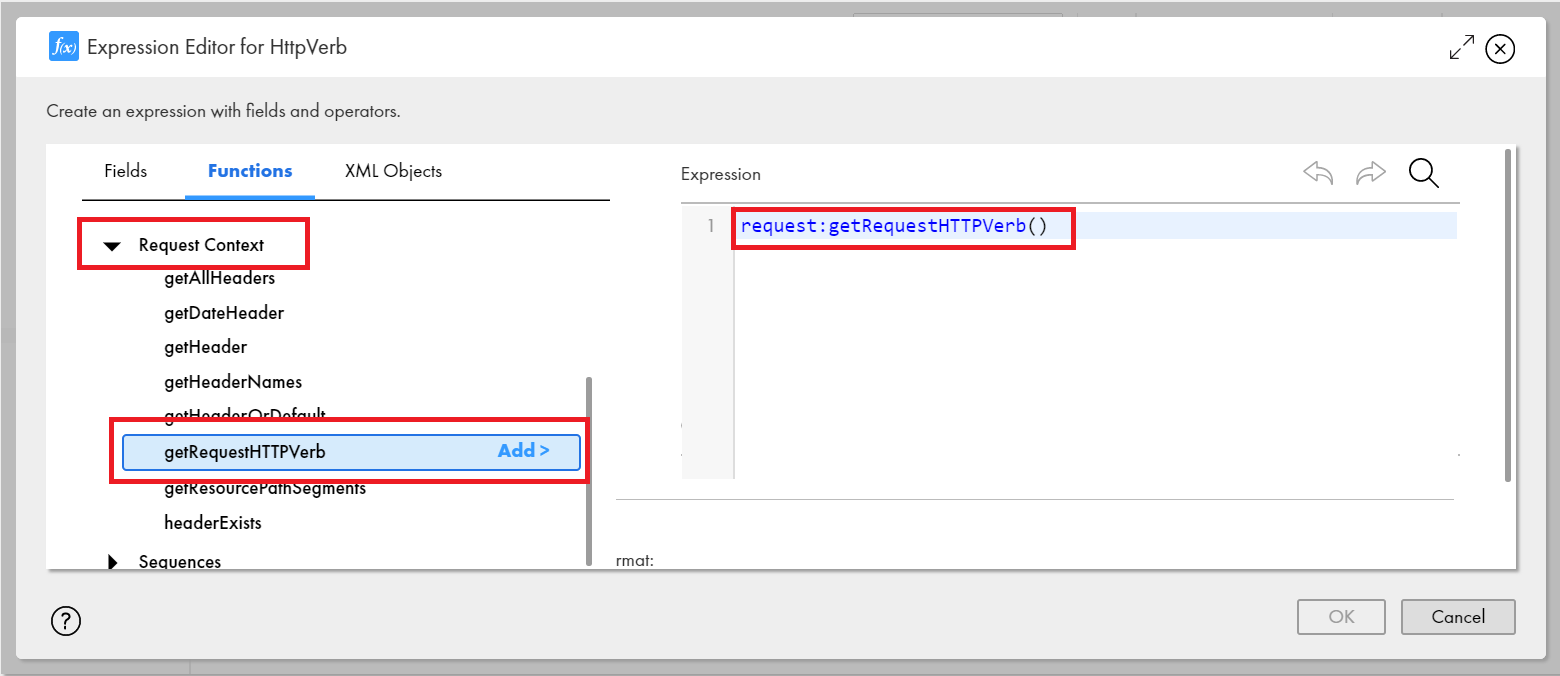Click the Expression label
1560x676 pixels.
721,174
